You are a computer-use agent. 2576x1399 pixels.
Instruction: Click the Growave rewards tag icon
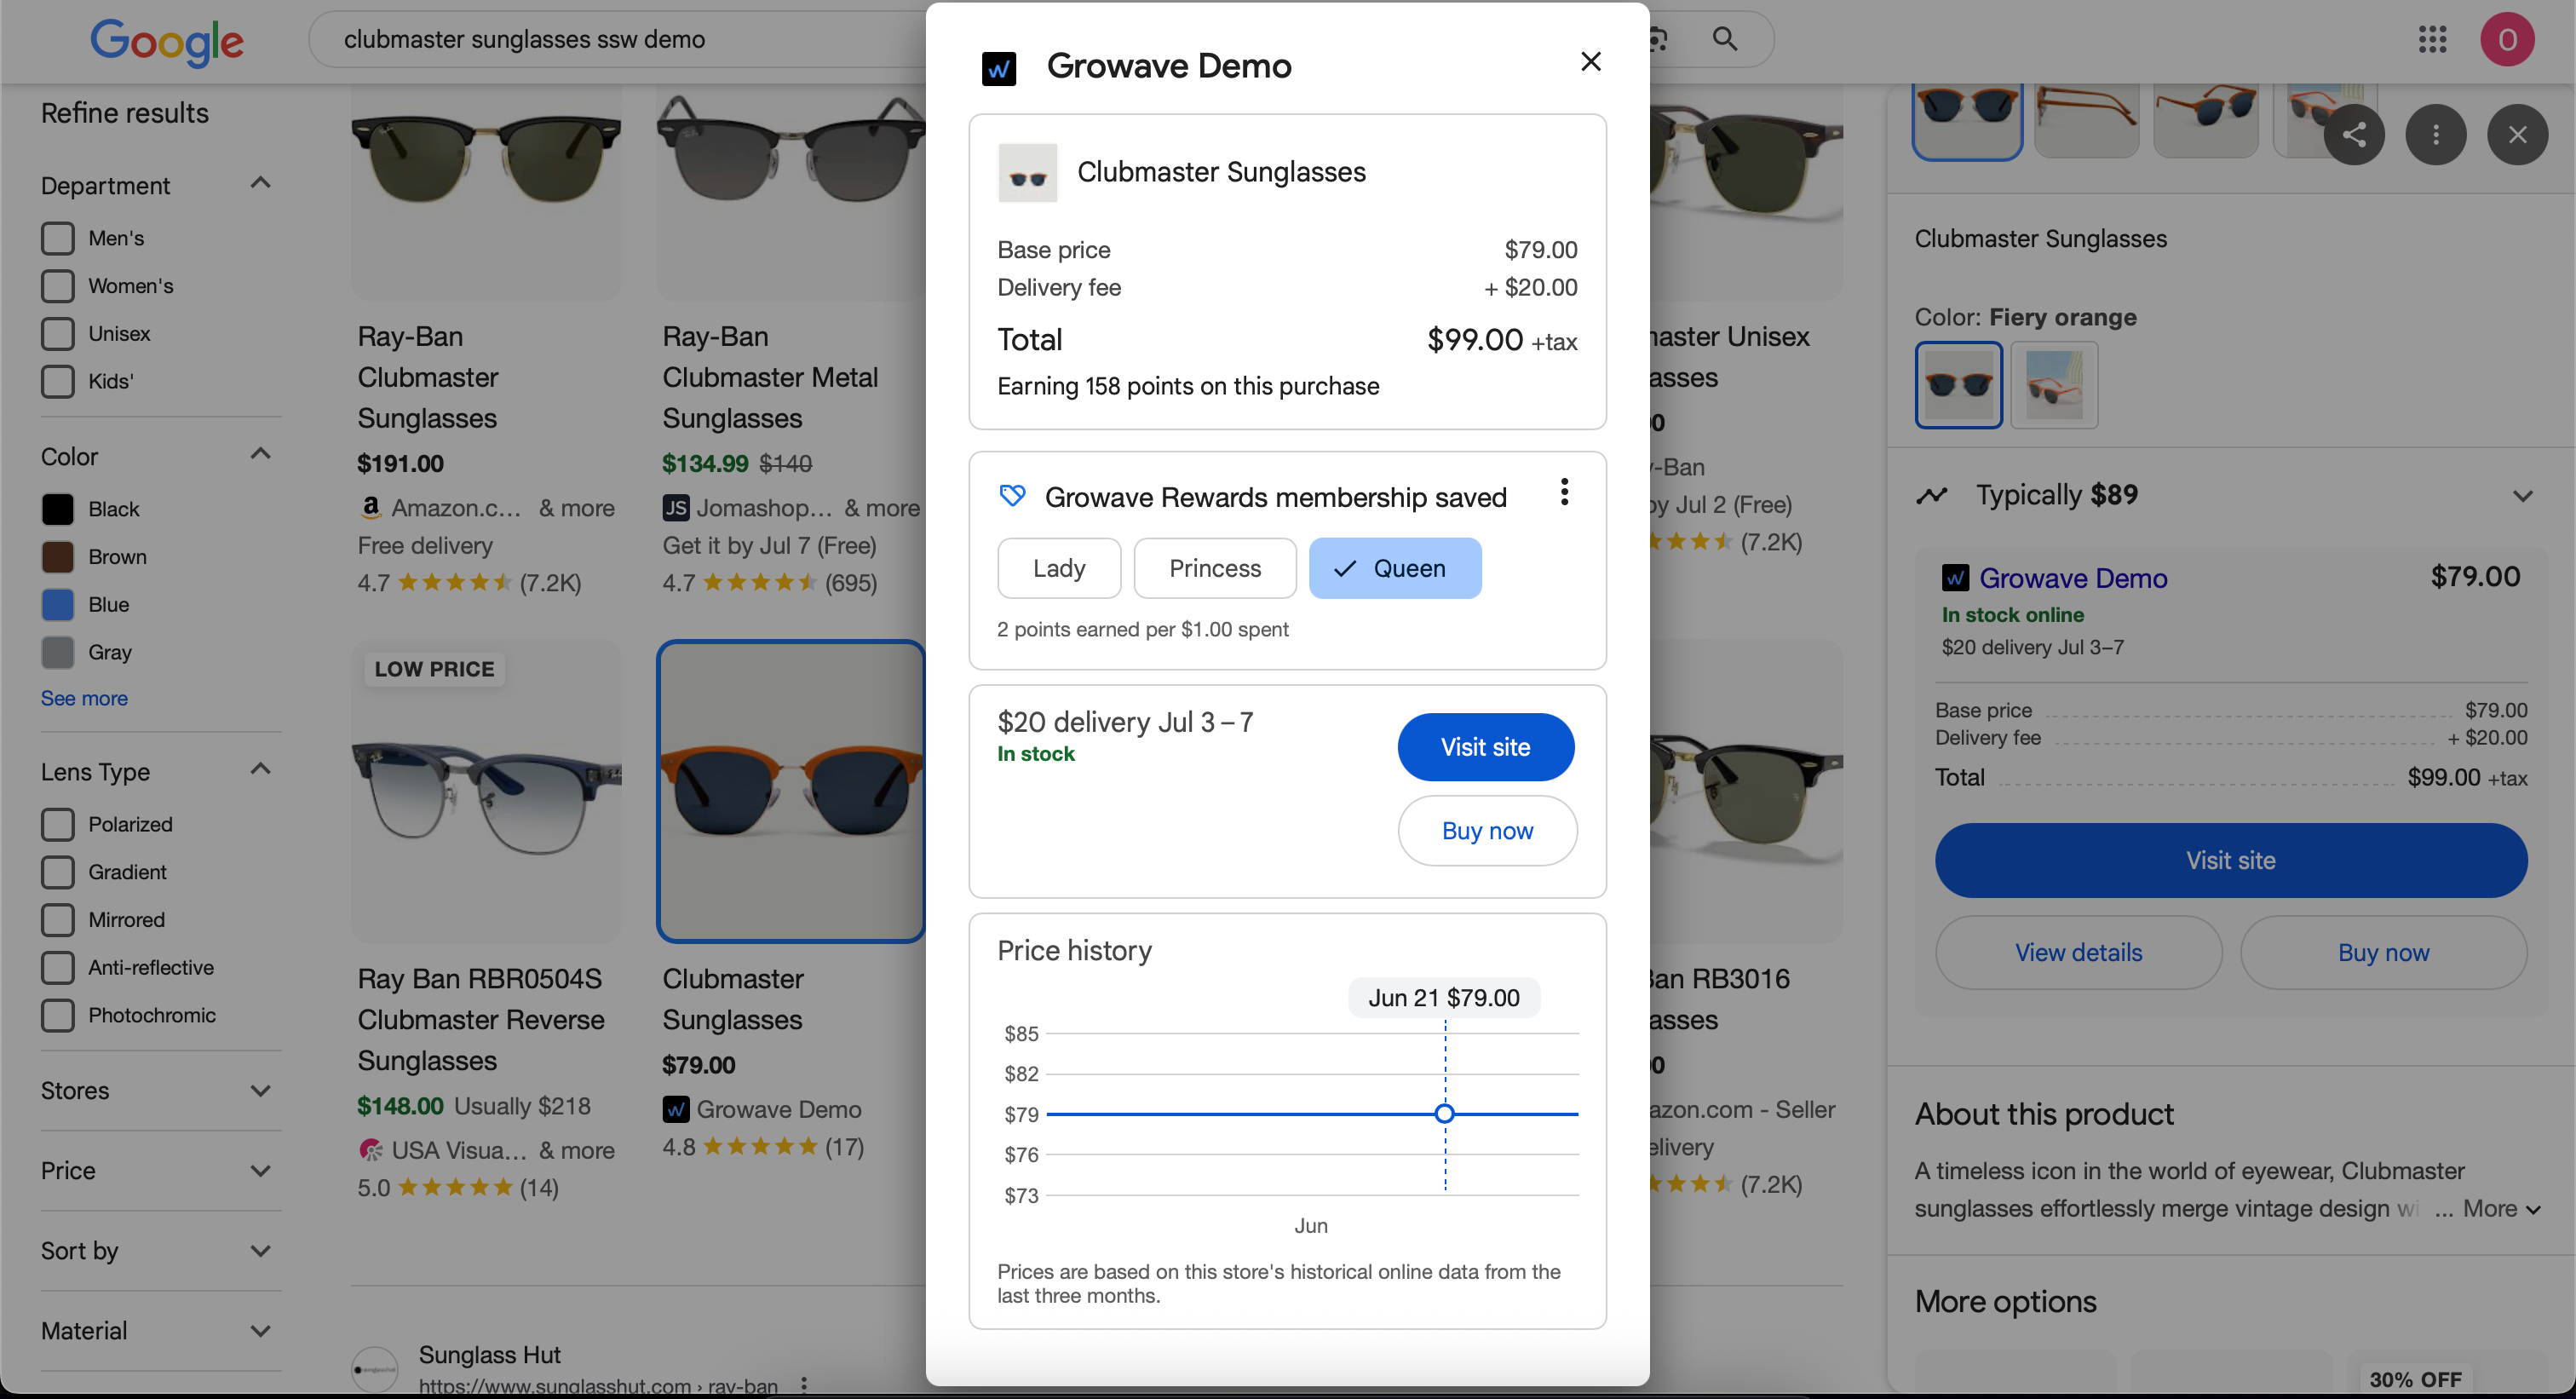coord(1012,496)
